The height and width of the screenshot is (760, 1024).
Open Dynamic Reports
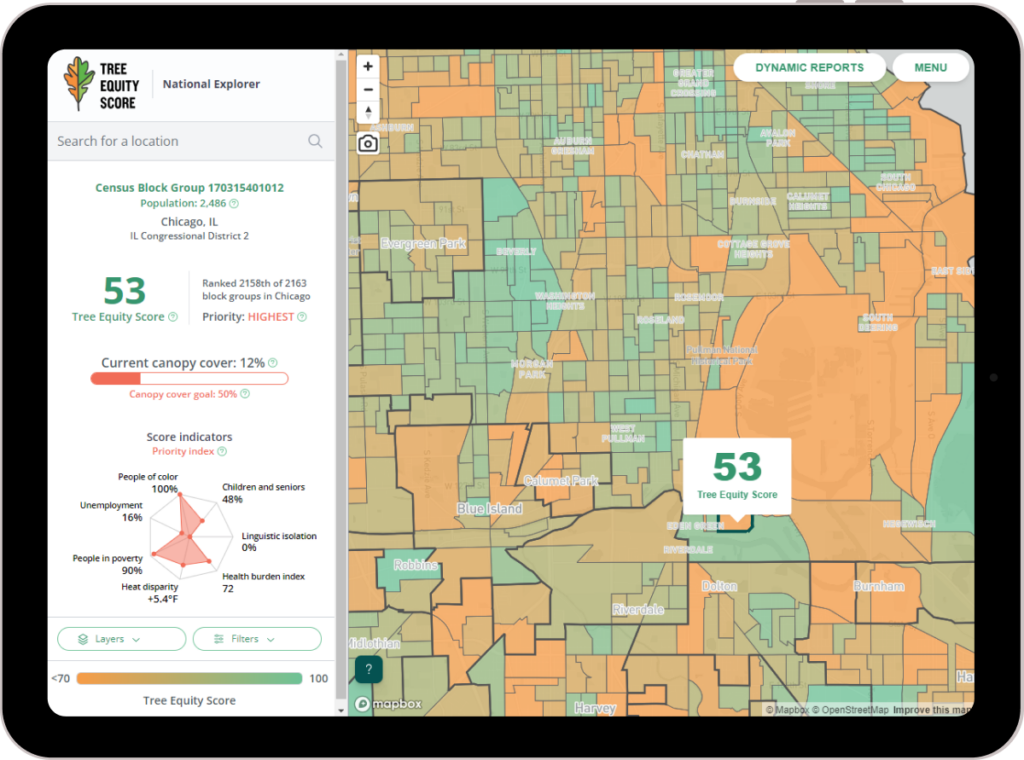pyautogui.click(x=809, y=68)
